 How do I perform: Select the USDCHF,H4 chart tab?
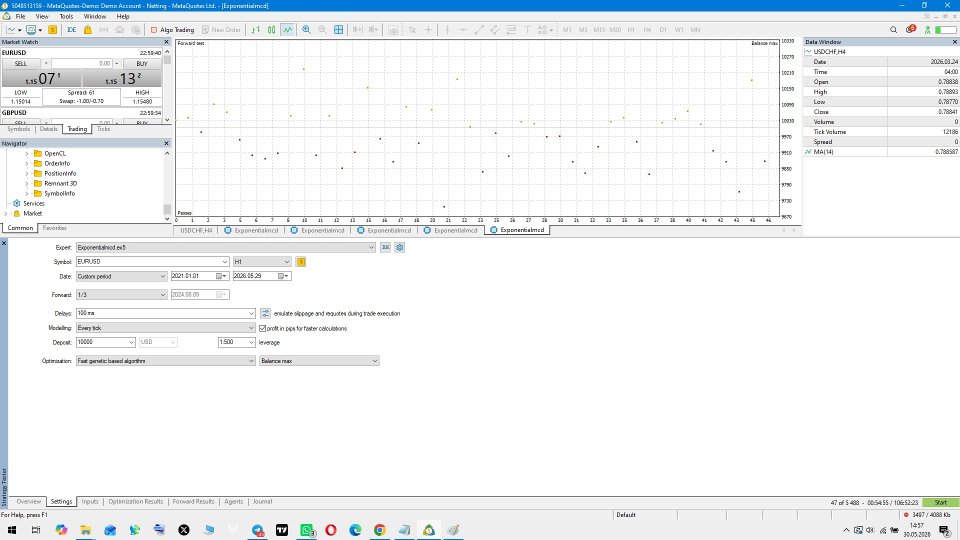(197, 230)
